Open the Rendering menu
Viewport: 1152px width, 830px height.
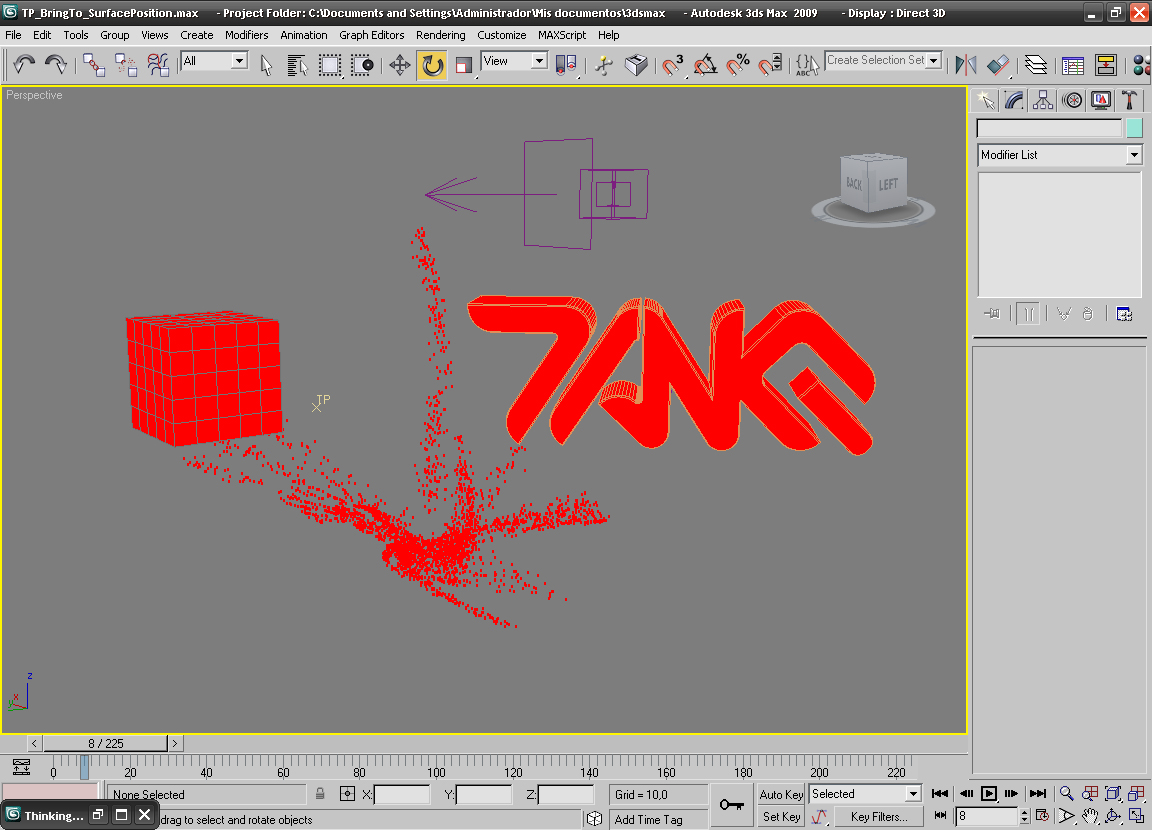pyautogui.click(x=440, y=35)
